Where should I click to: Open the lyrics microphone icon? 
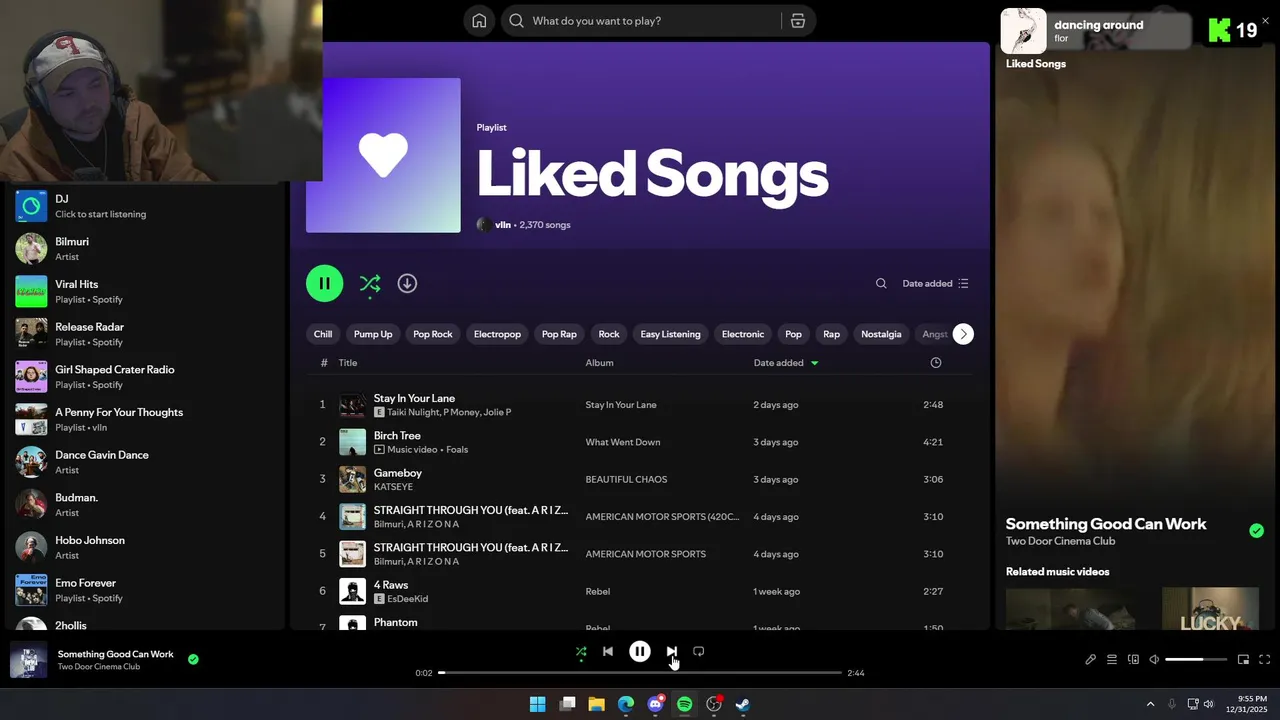pyautogui.click(x=1091, y=659)
